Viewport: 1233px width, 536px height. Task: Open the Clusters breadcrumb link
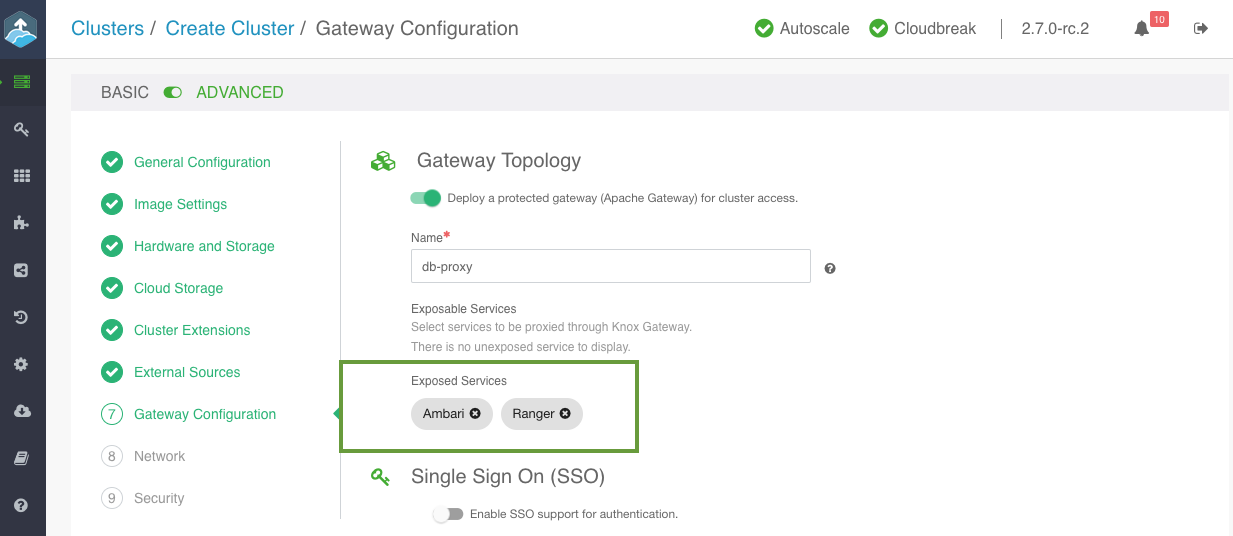pos(107,28)
